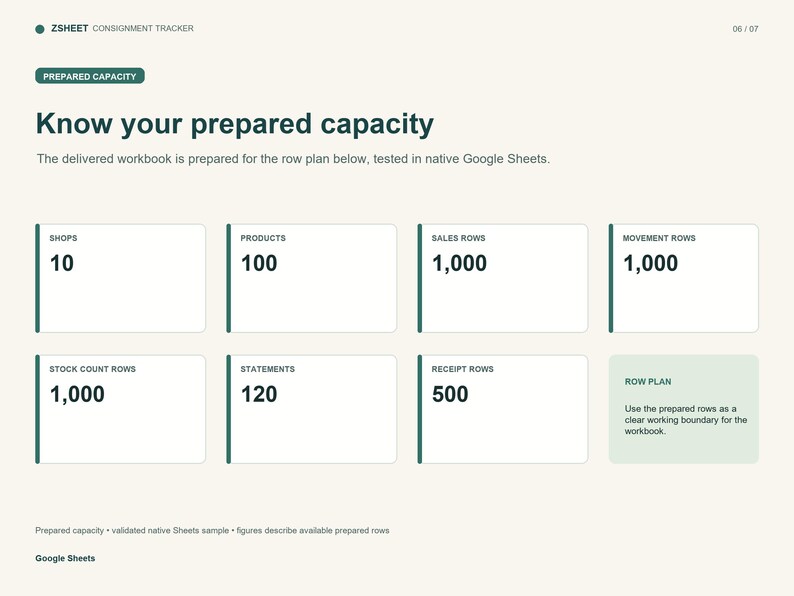Click the footer line about validated native Sheets sample
794x596 pixels.
212,530
